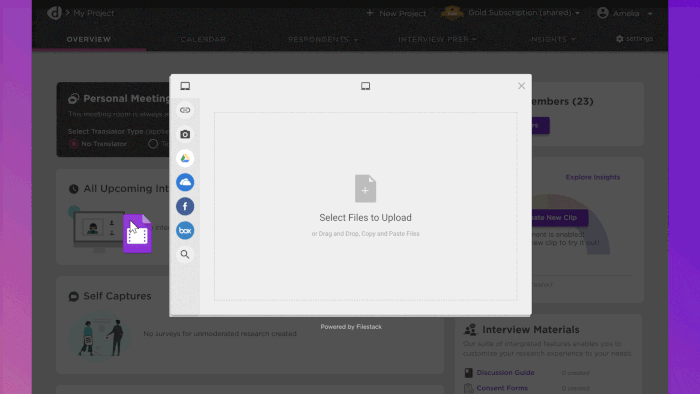Select Google Drive as upload source
The width and height of the screenshot is (700, 394).
click(x=185, y=158)
